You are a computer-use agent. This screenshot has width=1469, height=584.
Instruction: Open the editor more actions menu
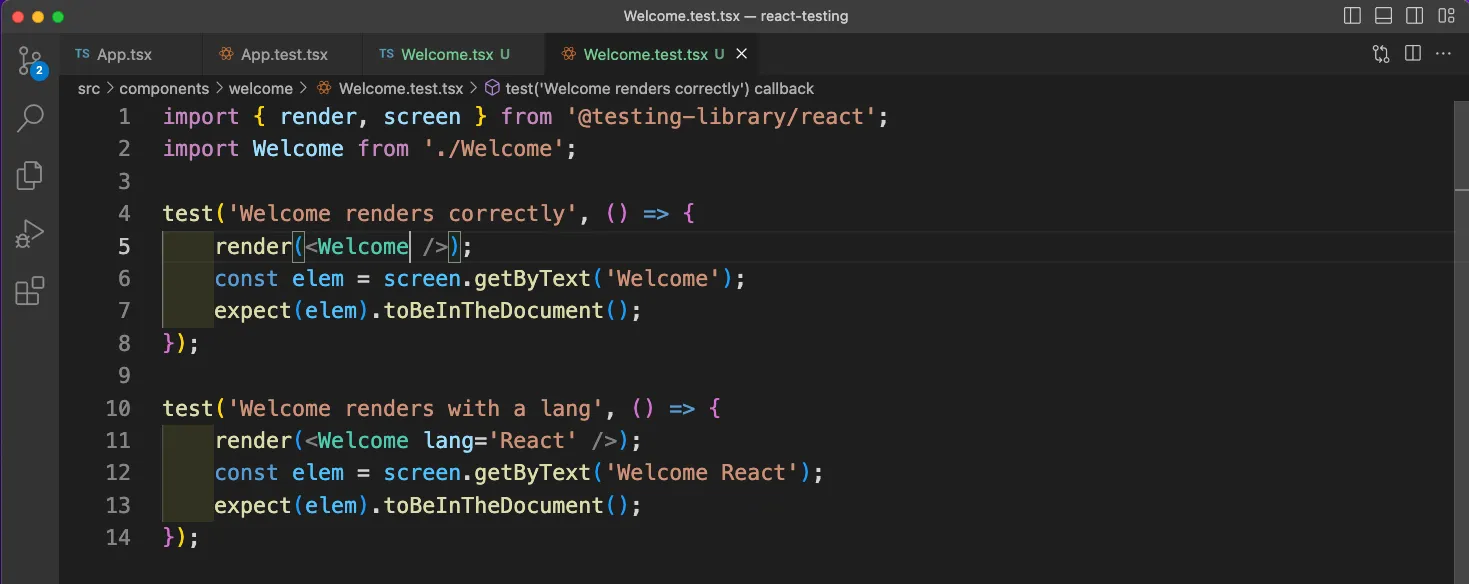[x=1444, y=54]
